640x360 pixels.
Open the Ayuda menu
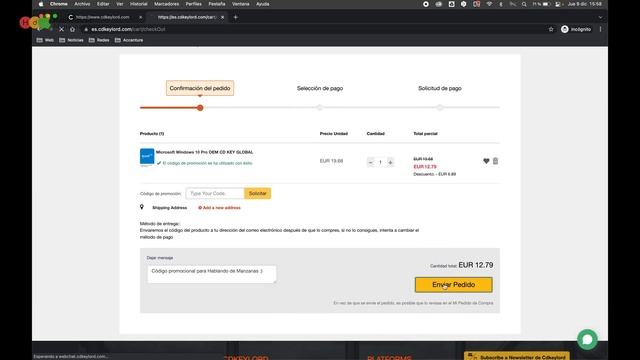(x=262, y=4)
